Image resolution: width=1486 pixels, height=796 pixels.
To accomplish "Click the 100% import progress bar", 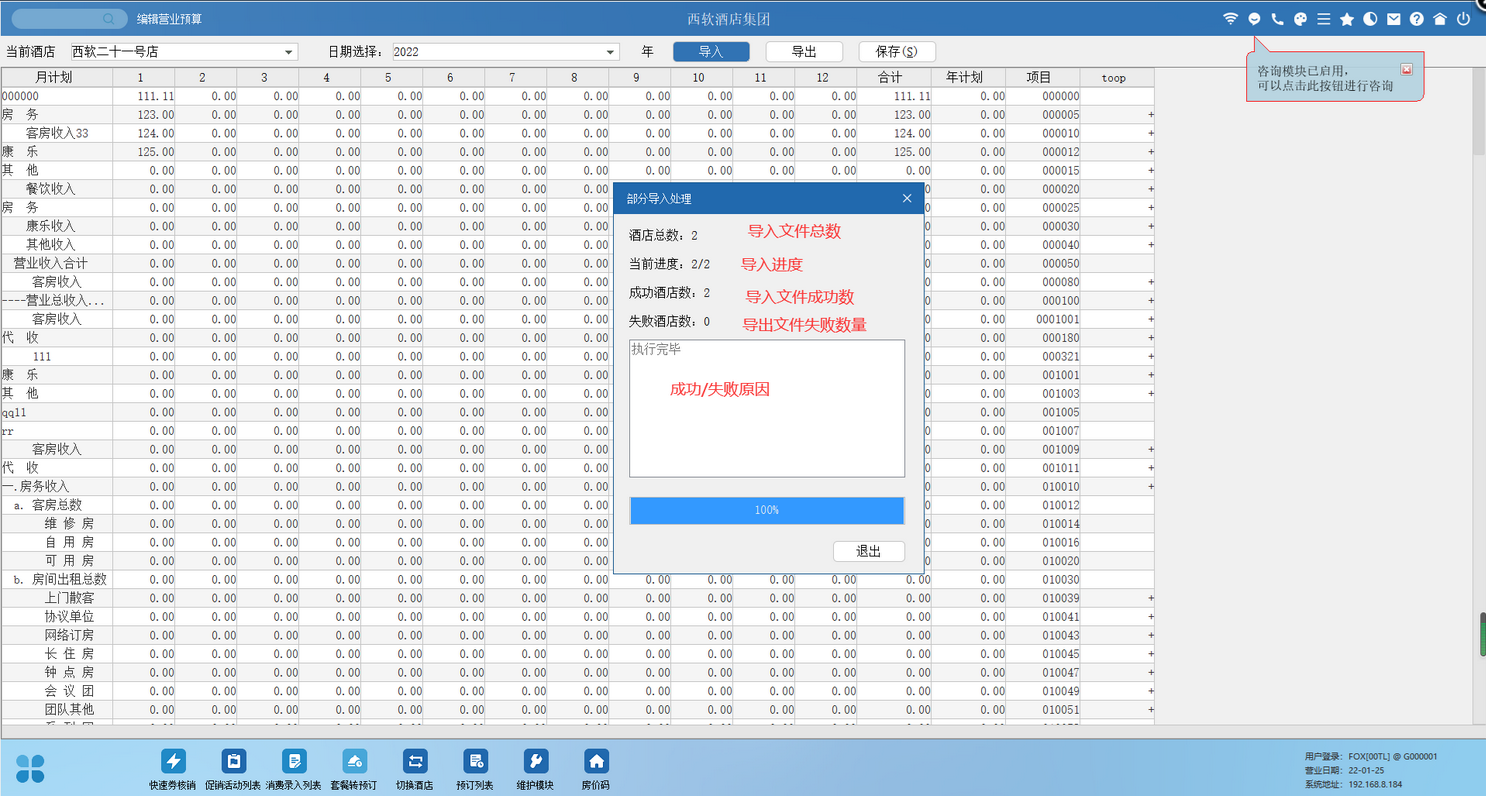I will click(767, 510).
